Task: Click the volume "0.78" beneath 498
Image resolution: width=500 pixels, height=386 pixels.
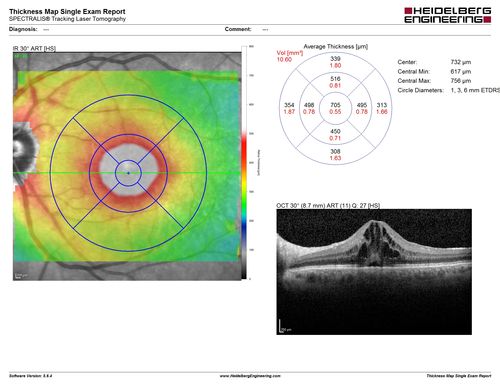Action: (309, 112)
